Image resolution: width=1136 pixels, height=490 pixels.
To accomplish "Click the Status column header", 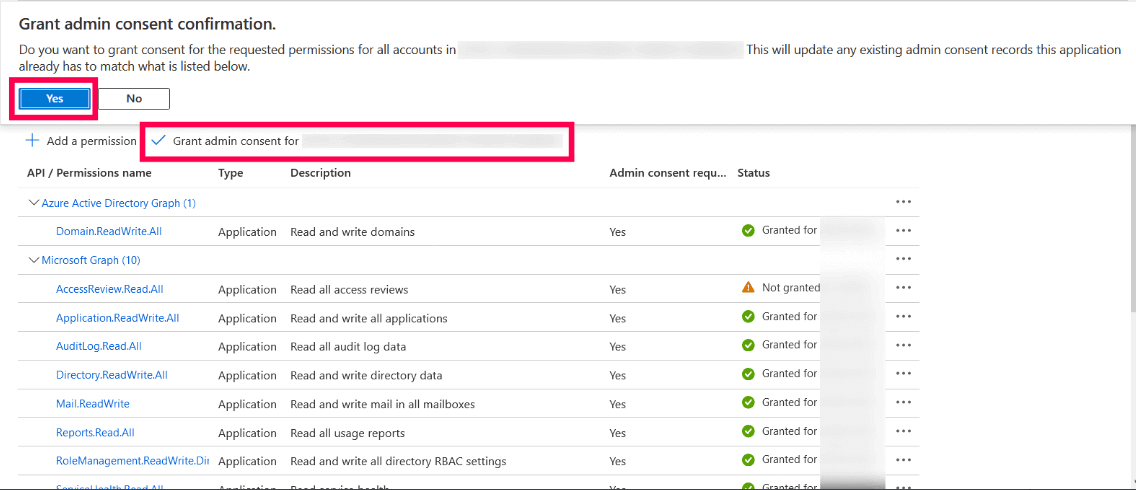I will click(753, 173).
